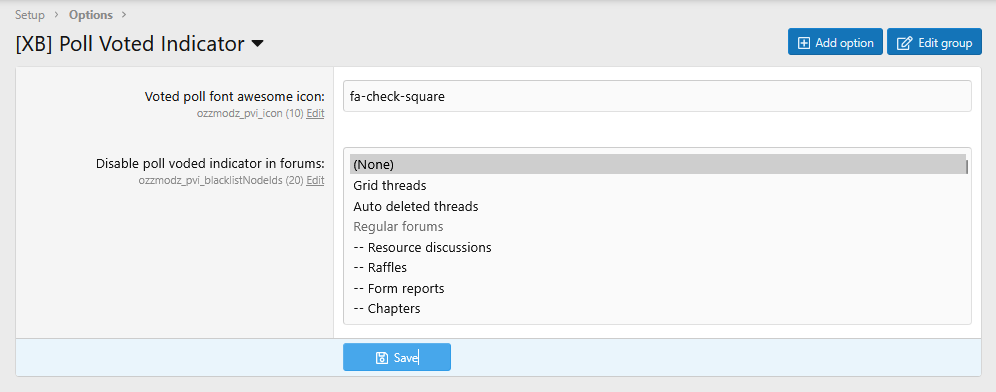The width and height of the screenshot is (996, 392).
Task: Save the options
Action: [397, 357]
